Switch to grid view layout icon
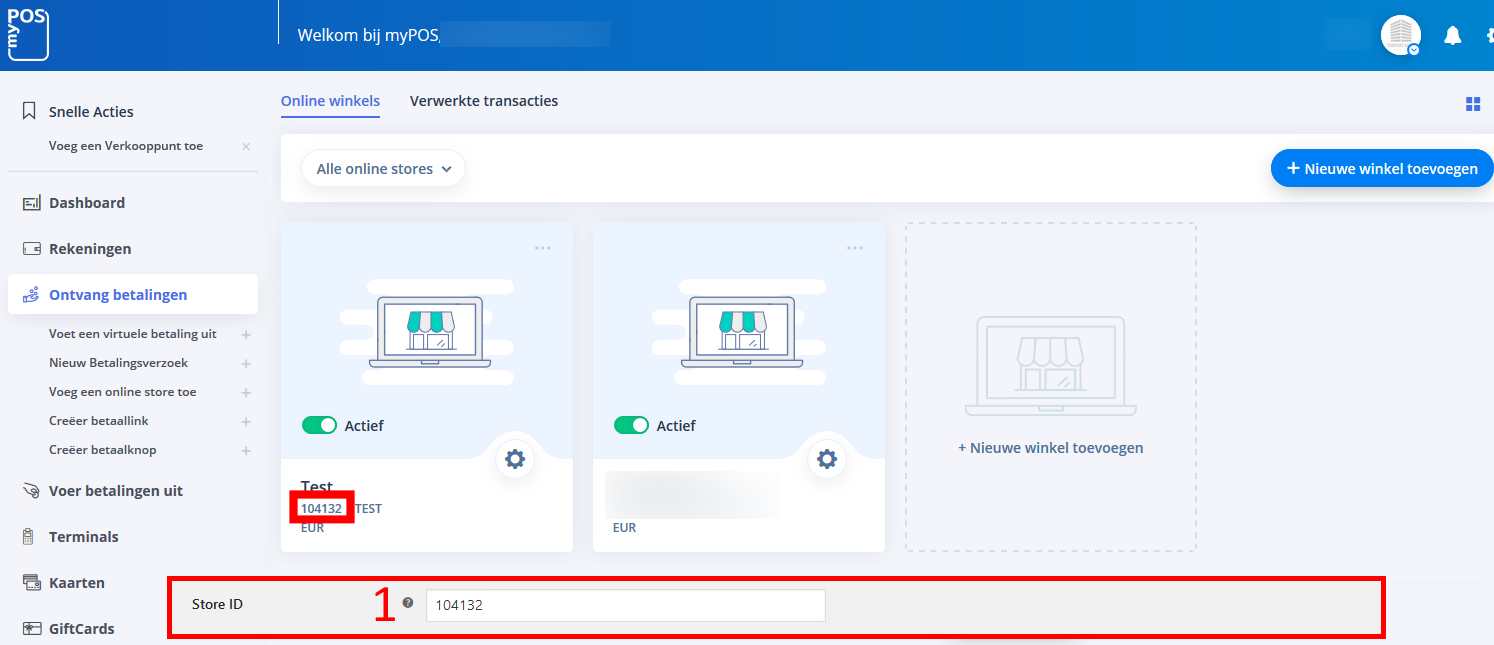Image resolution: width=1494 pixels, height=645 pixels. tap(1472, 104)
